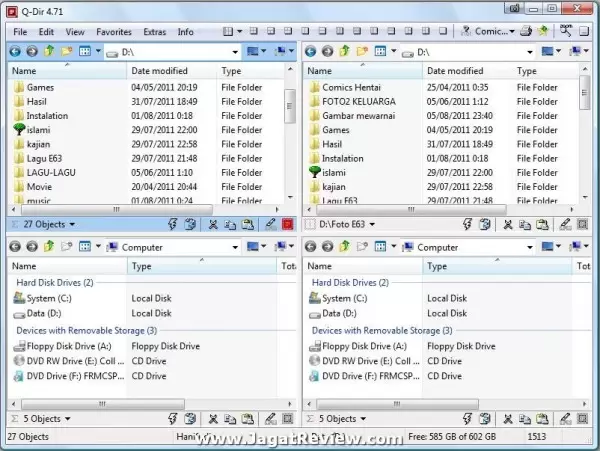Open the 27 Objects dropdown in top-left pane
This screenshot has width=600, height=451.
pos(40,226)
